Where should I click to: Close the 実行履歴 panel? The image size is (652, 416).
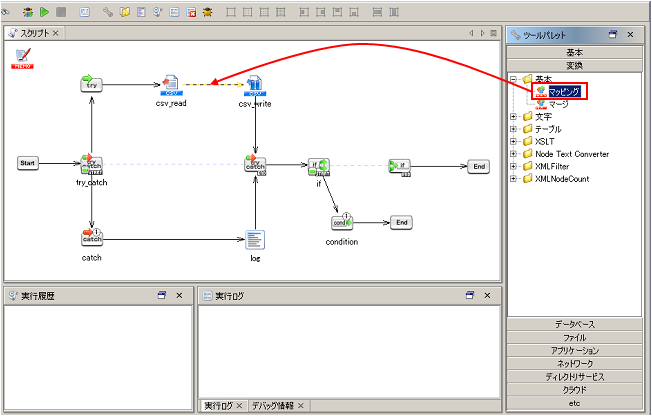pyautogui.click(x=179, y=296)
